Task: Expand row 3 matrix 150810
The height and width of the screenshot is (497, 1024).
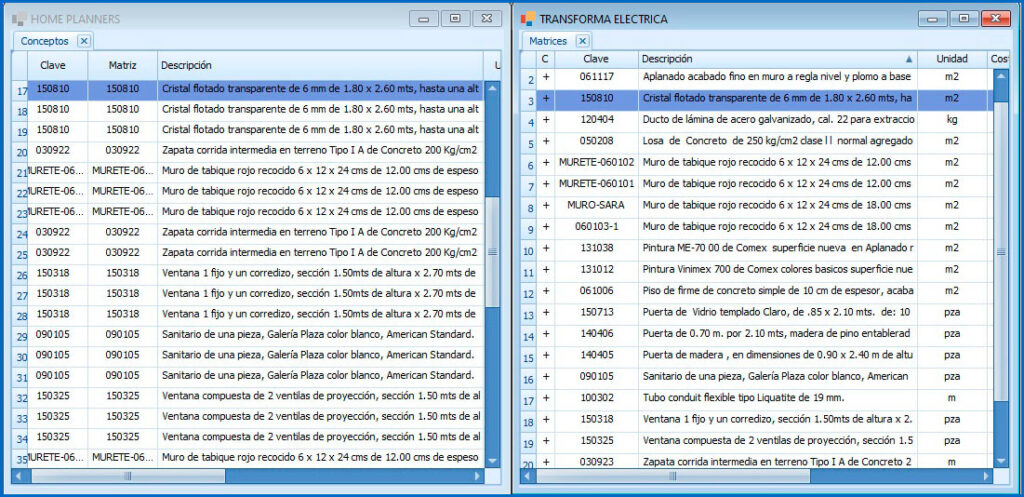Action: [x=545, y=99]
